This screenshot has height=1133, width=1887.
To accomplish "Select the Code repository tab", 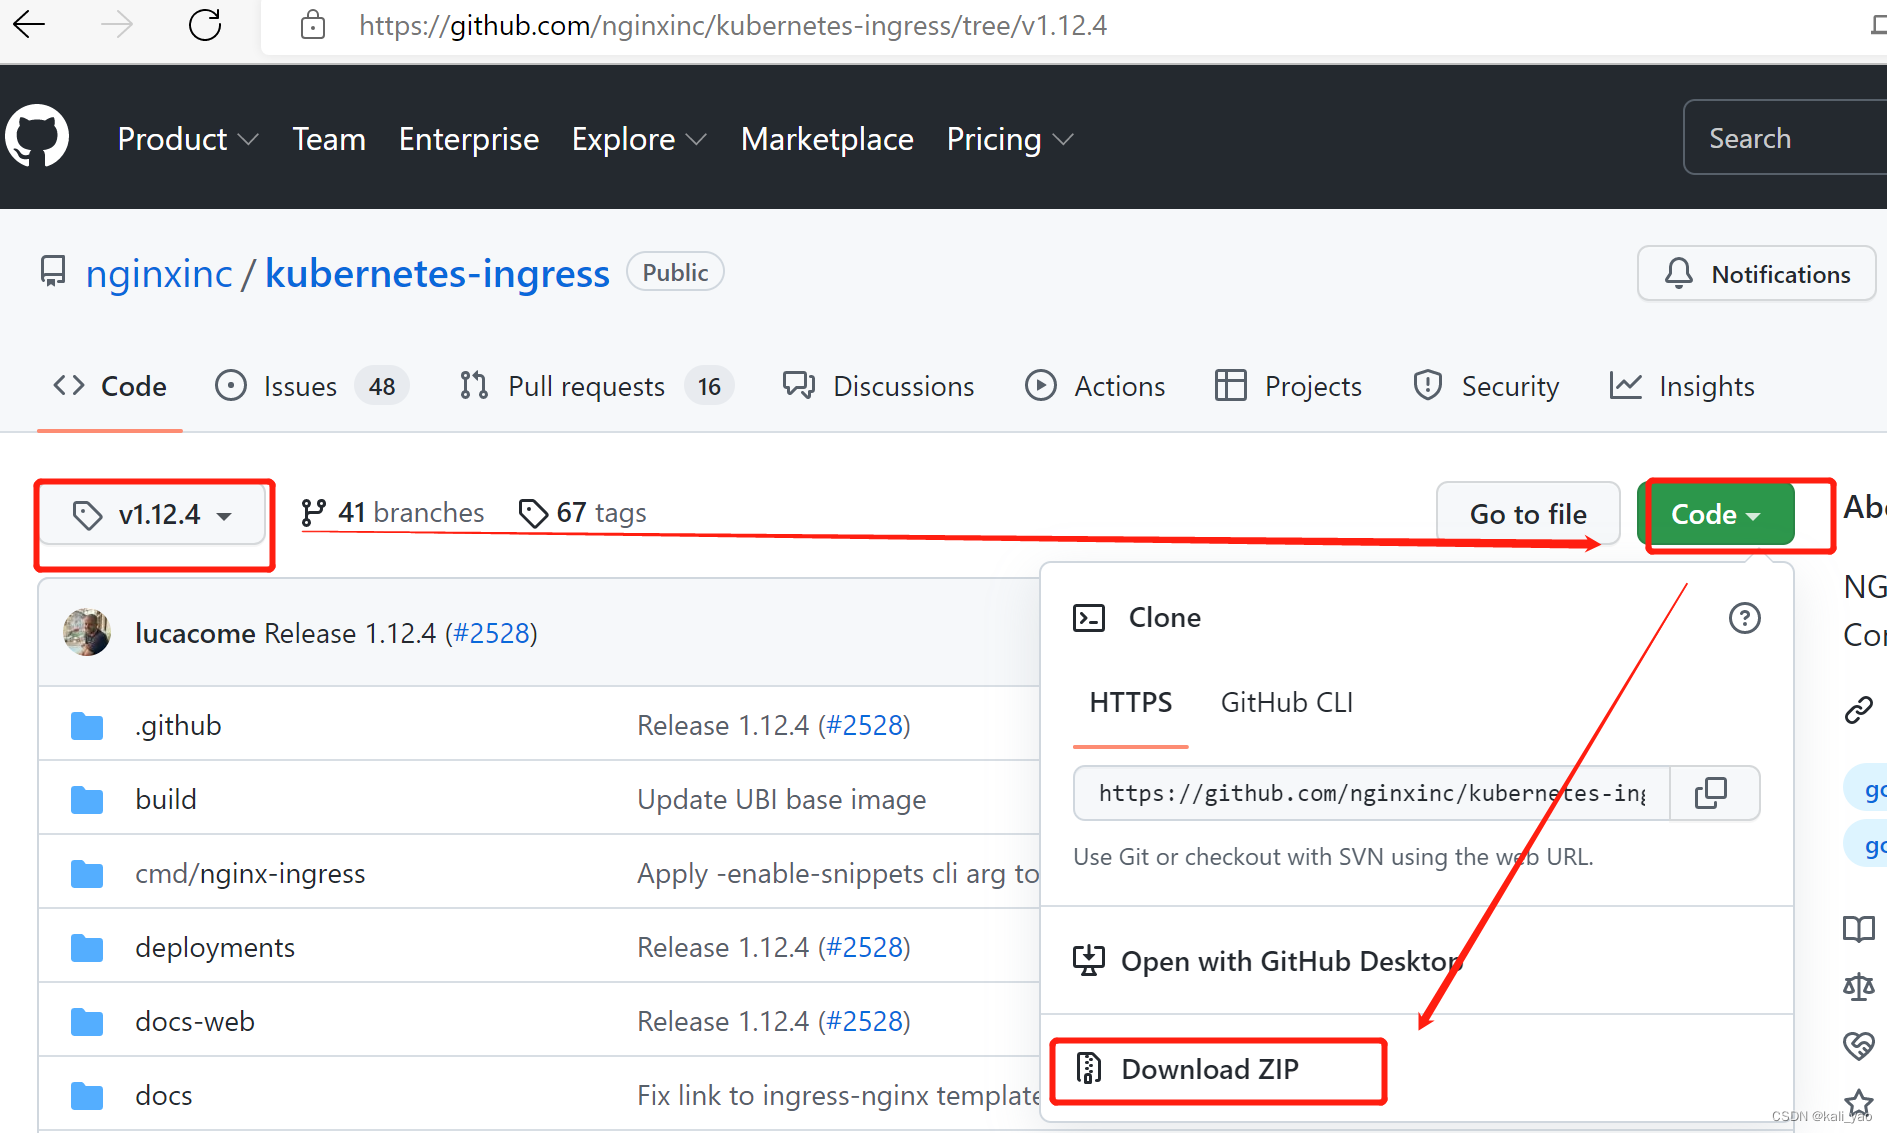I will pos(110,386).
